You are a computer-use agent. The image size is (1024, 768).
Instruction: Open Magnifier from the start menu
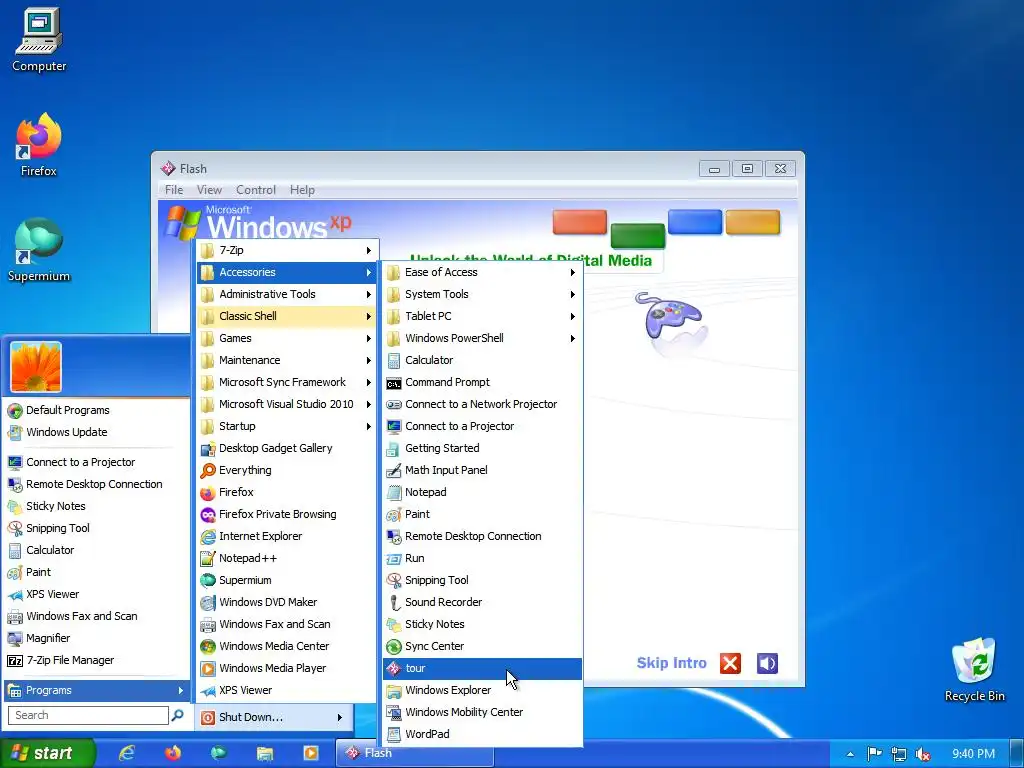point(96,638)
